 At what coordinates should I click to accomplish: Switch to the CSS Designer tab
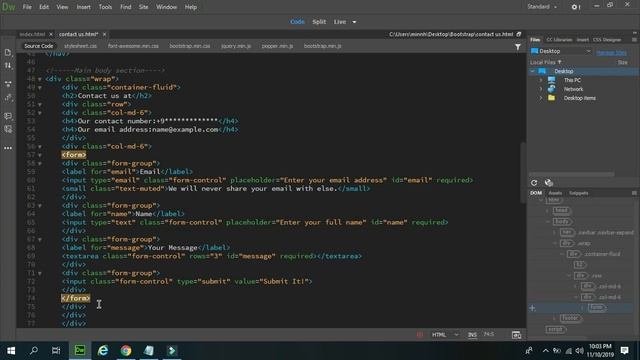pos(607,40)
